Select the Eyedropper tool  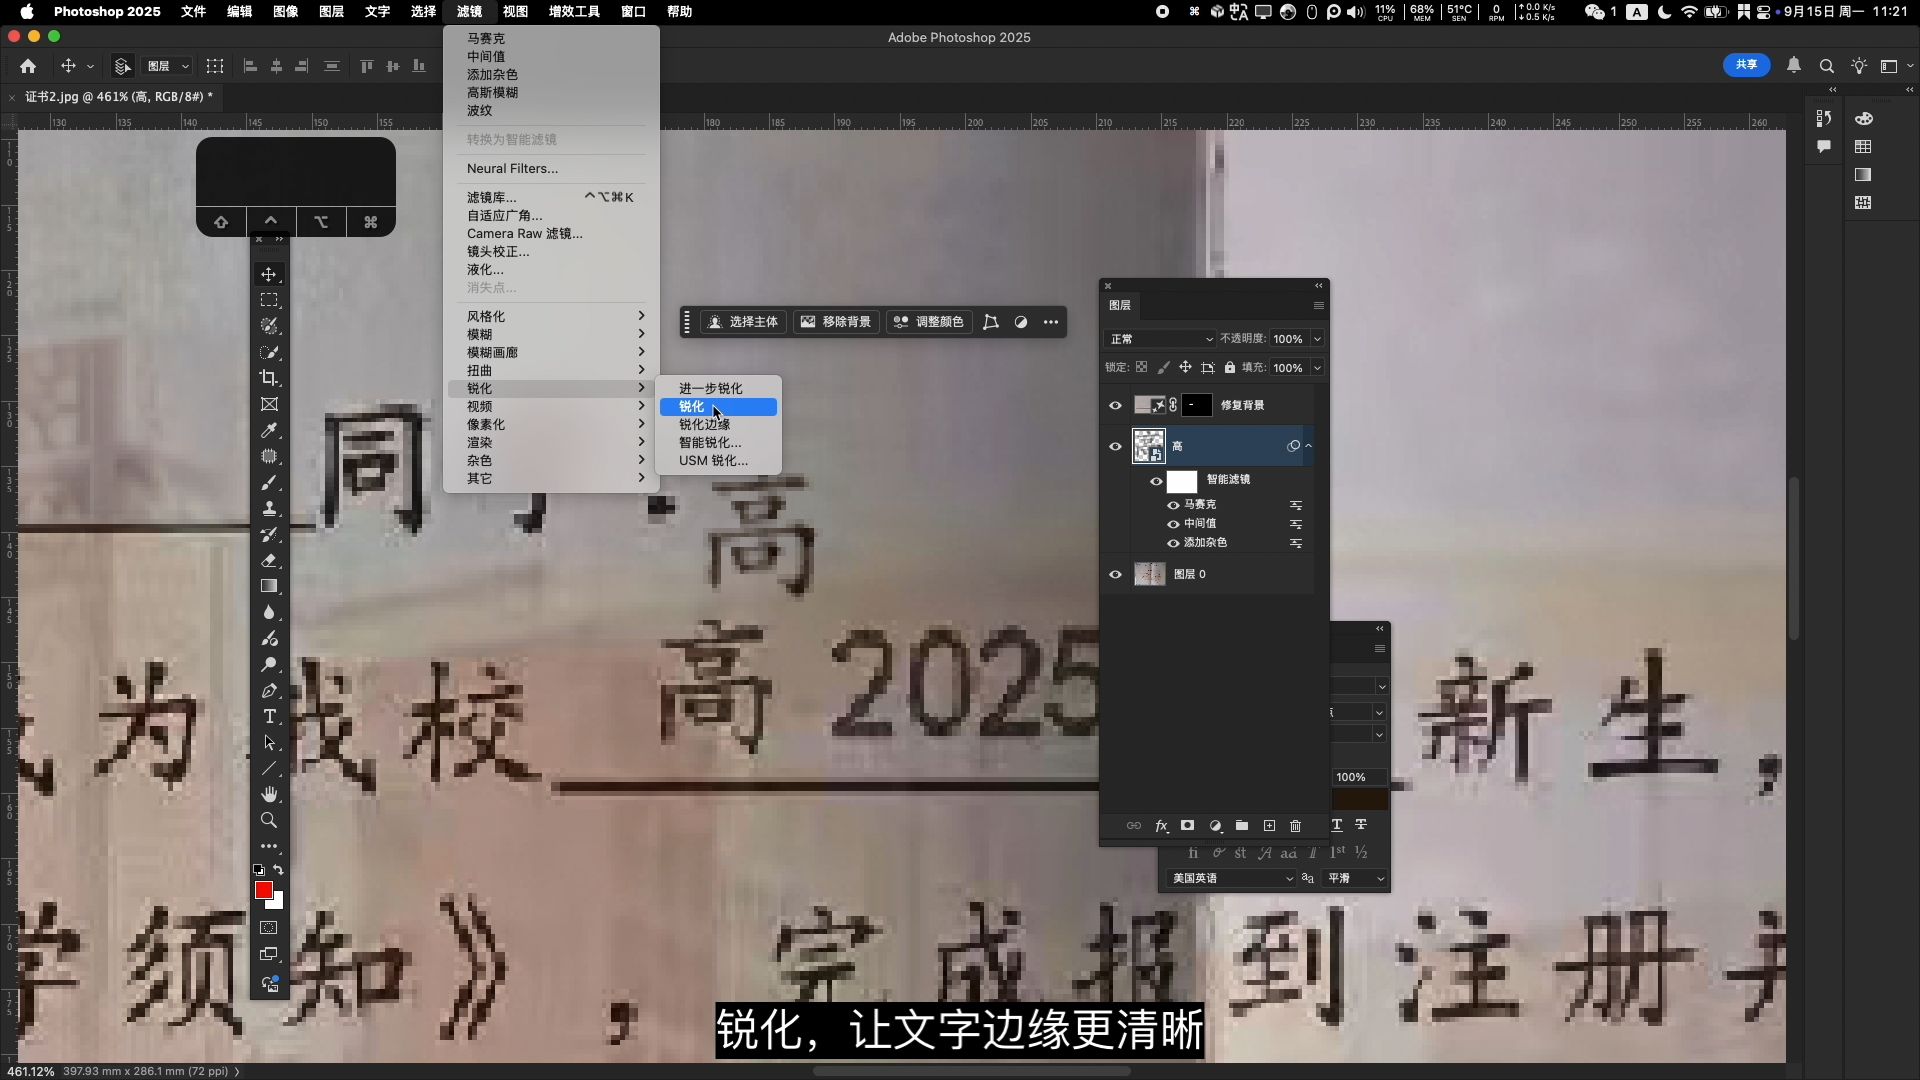coord(269,430)
